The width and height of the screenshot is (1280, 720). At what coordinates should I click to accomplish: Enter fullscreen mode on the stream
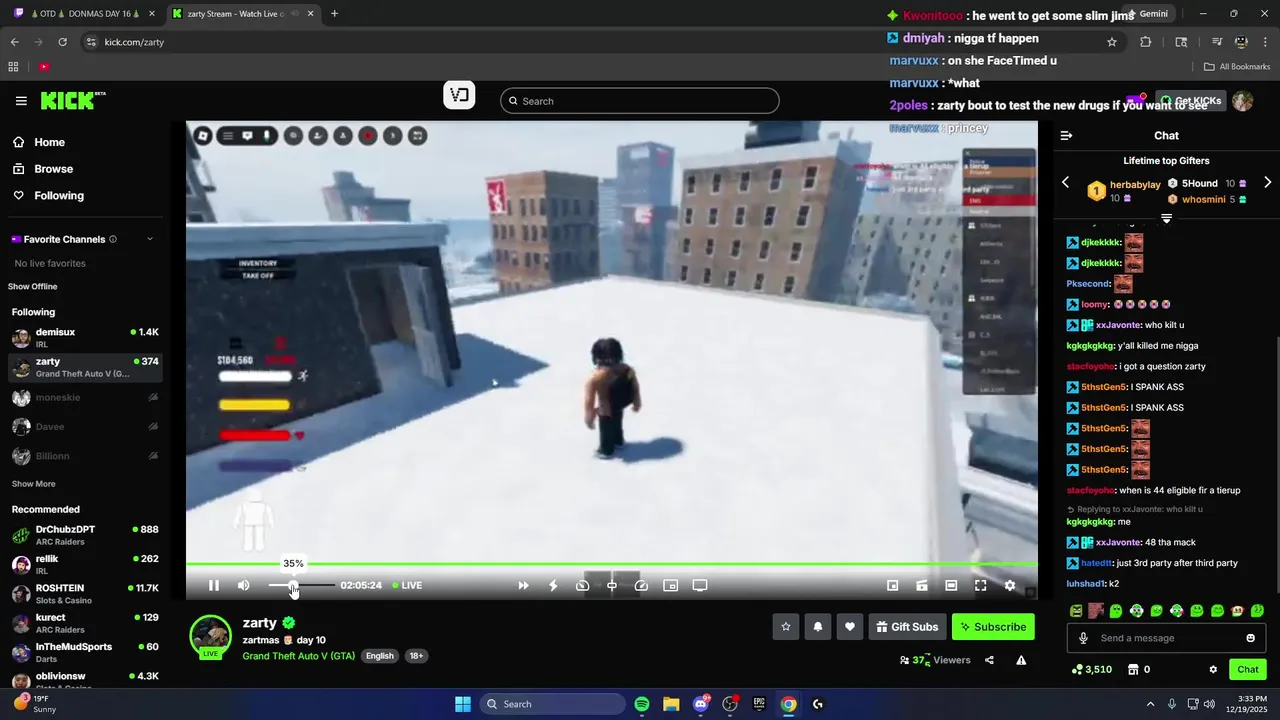980,585
